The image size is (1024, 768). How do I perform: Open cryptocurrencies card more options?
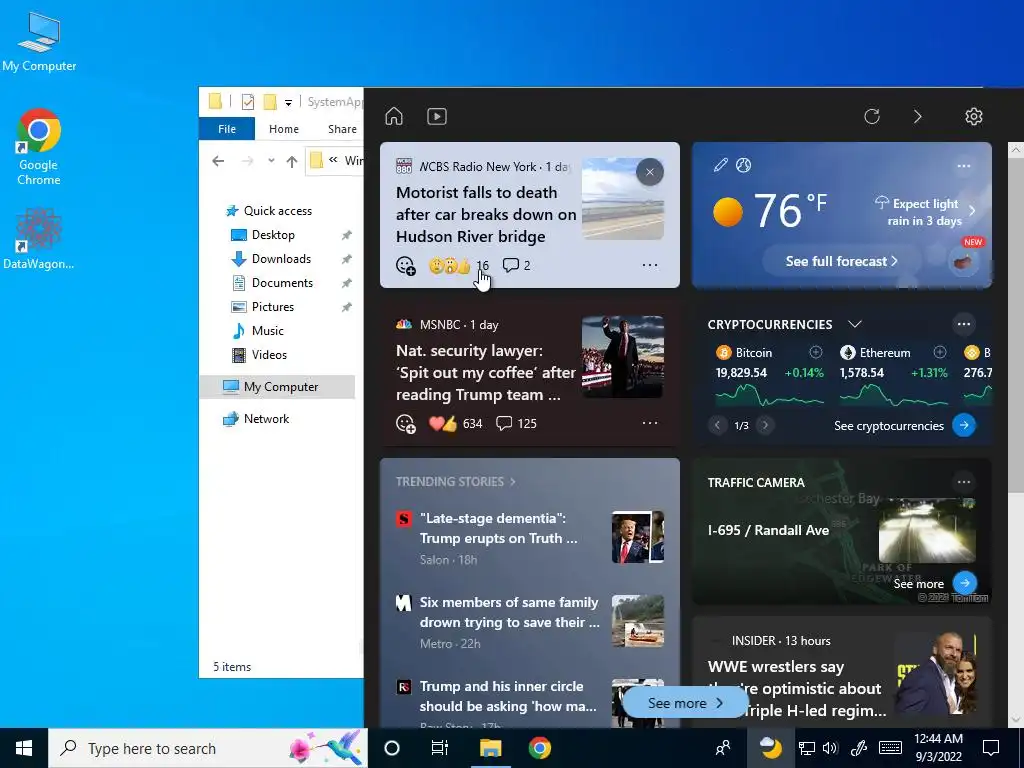tap(964, 324)
